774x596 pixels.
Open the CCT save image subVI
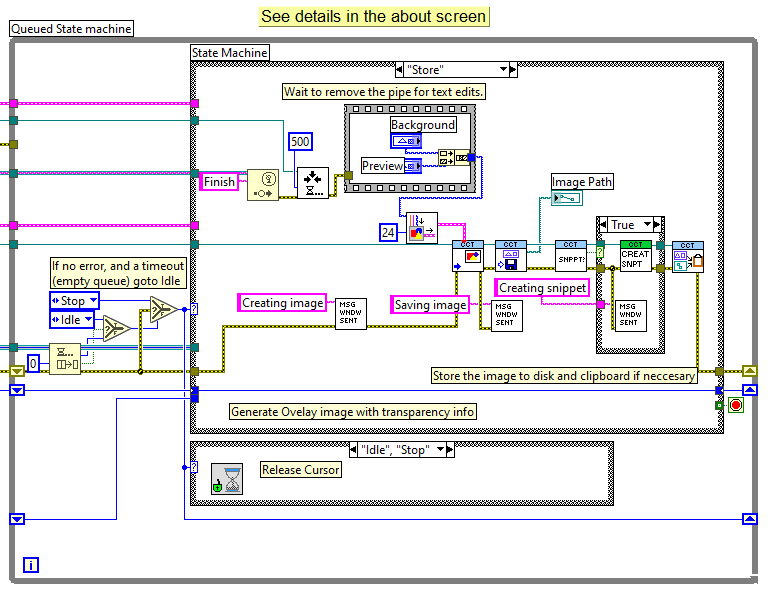tap(511, 256)
